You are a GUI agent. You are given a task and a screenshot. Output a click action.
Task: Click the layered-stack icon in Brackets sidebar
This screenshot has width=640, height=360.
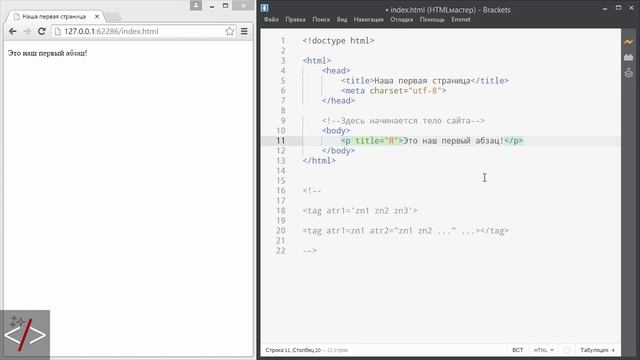[x=629, y=73]
